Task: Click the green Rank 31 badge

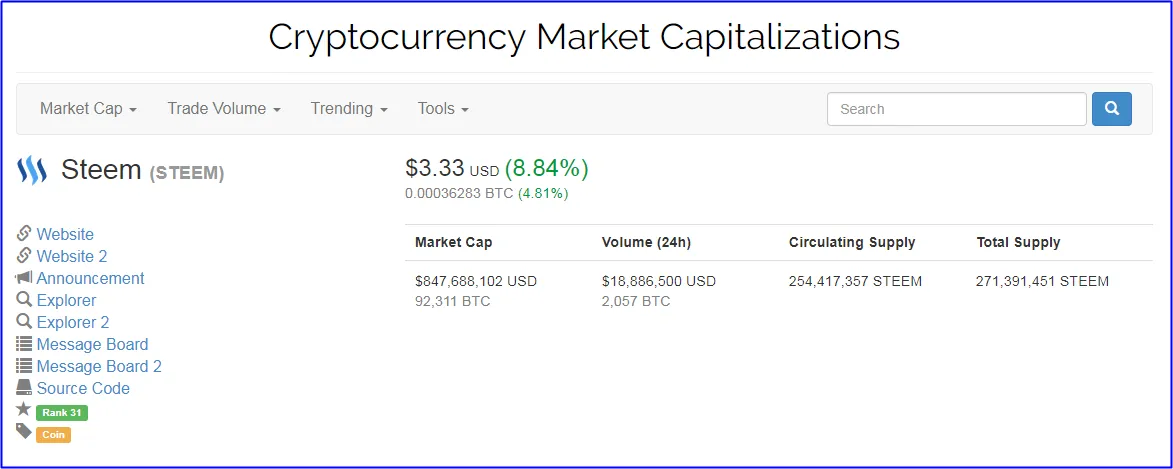Action: (62, 413)
